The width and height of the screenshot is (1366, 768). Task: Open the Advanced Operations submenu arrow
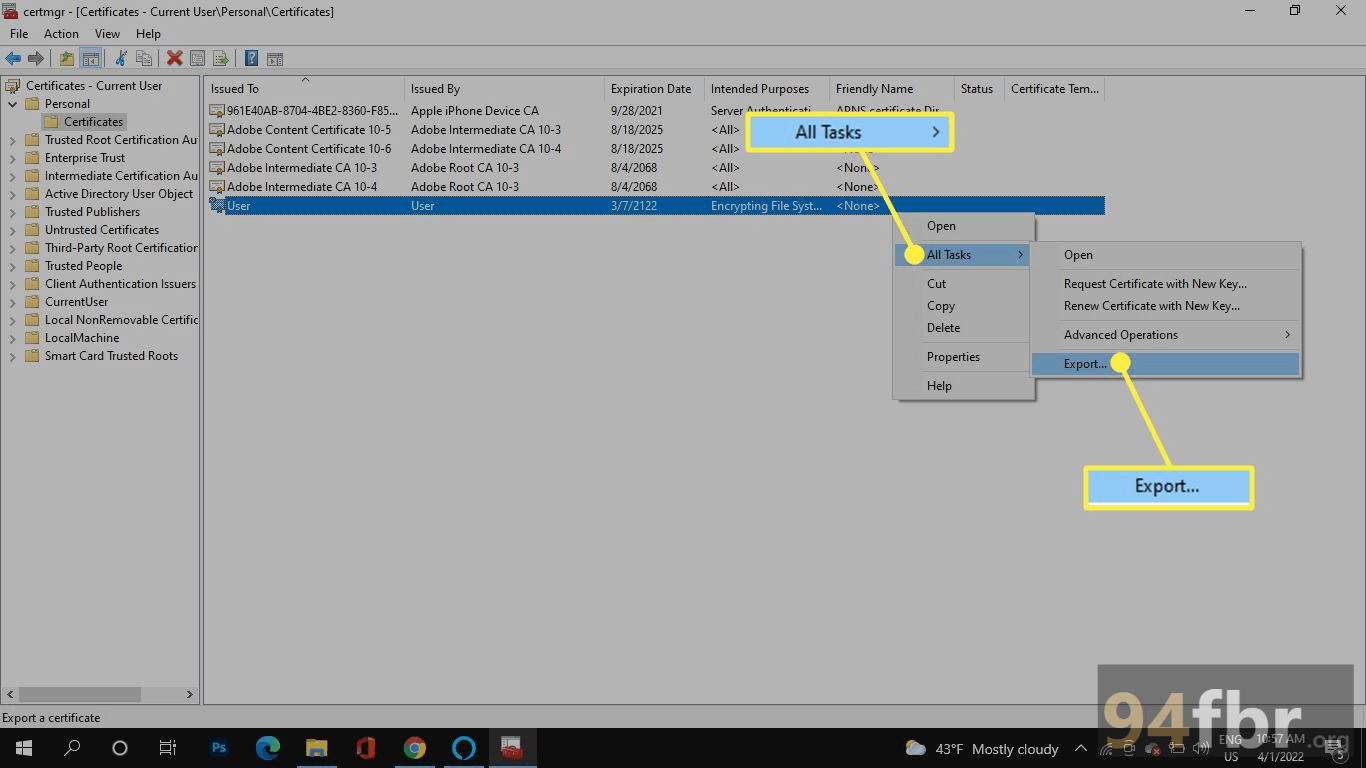coord(1287,335)
